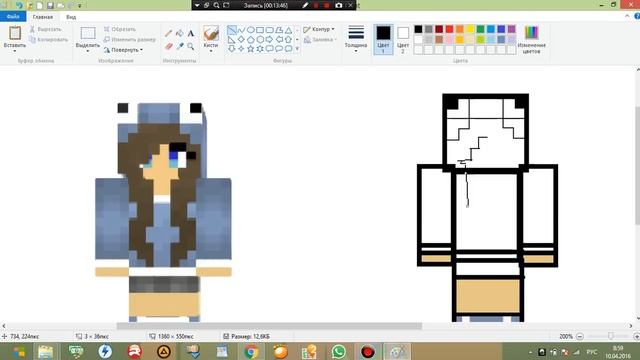Screen dimensions: 640x360
Task: Select the Pencil tool
Action: tap(168, 33)
